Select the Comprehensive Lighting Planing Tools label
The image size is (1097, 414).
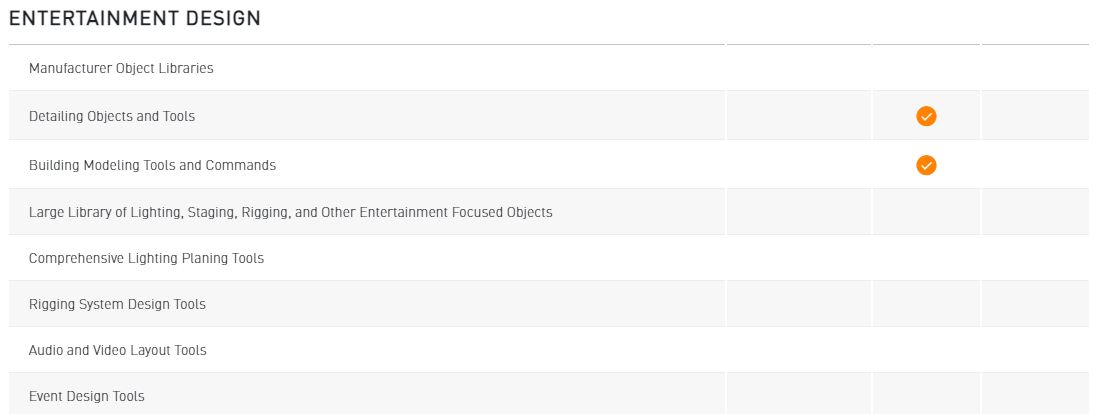(x=146, y=258)
